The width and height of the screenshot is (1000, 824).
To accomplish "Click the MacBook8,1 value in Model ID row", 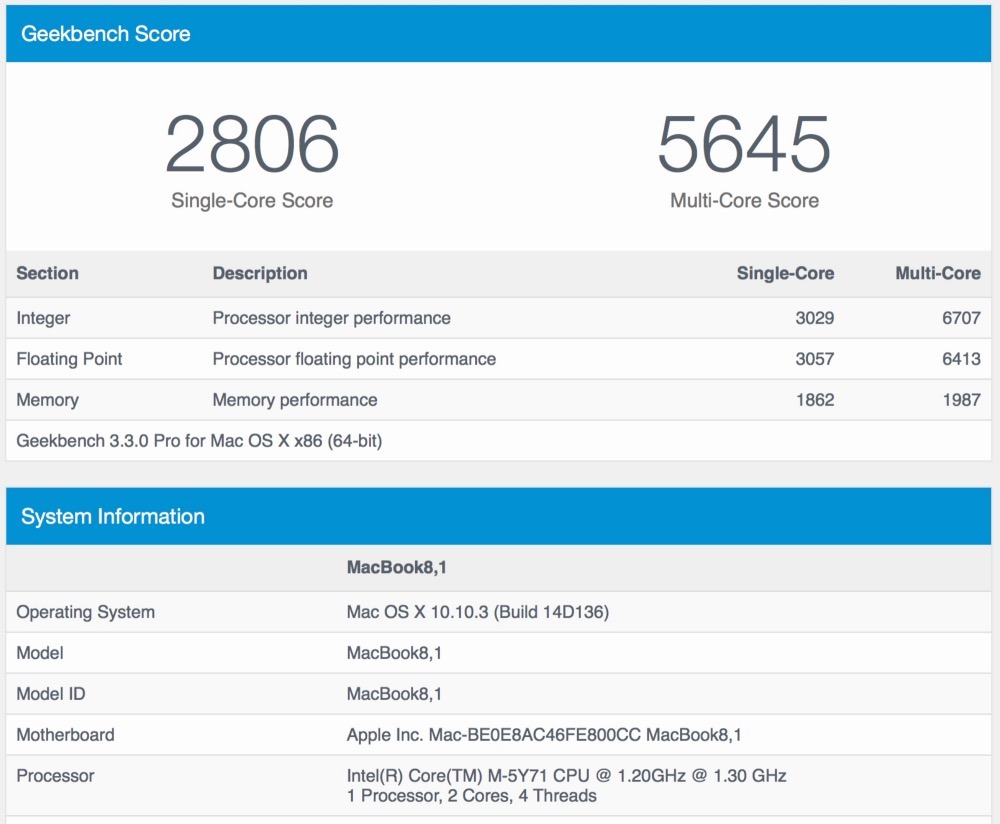I will tap(394, 693).
